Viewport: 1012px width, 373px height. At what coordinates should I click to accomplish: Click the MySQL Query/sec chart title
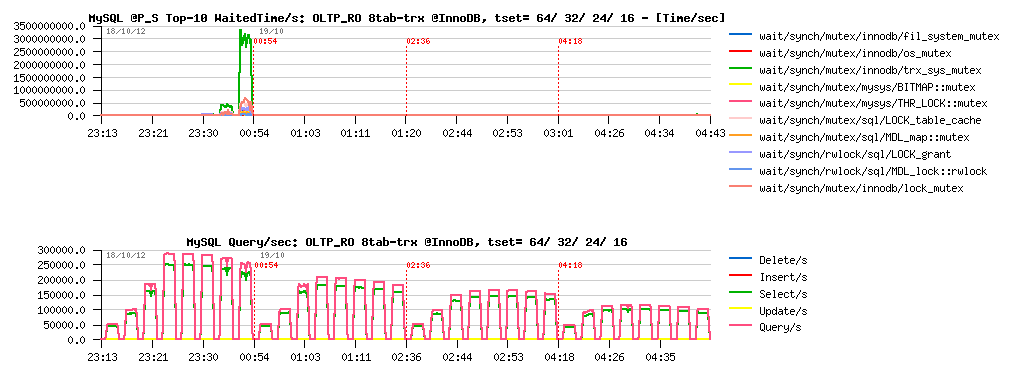[407, 242]
